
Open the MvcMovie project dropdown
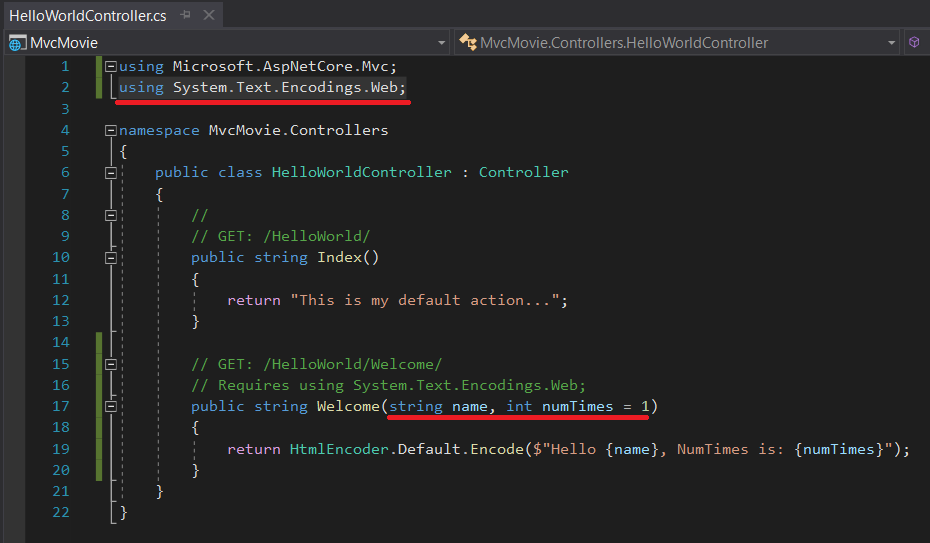click(x=441, y=43)
